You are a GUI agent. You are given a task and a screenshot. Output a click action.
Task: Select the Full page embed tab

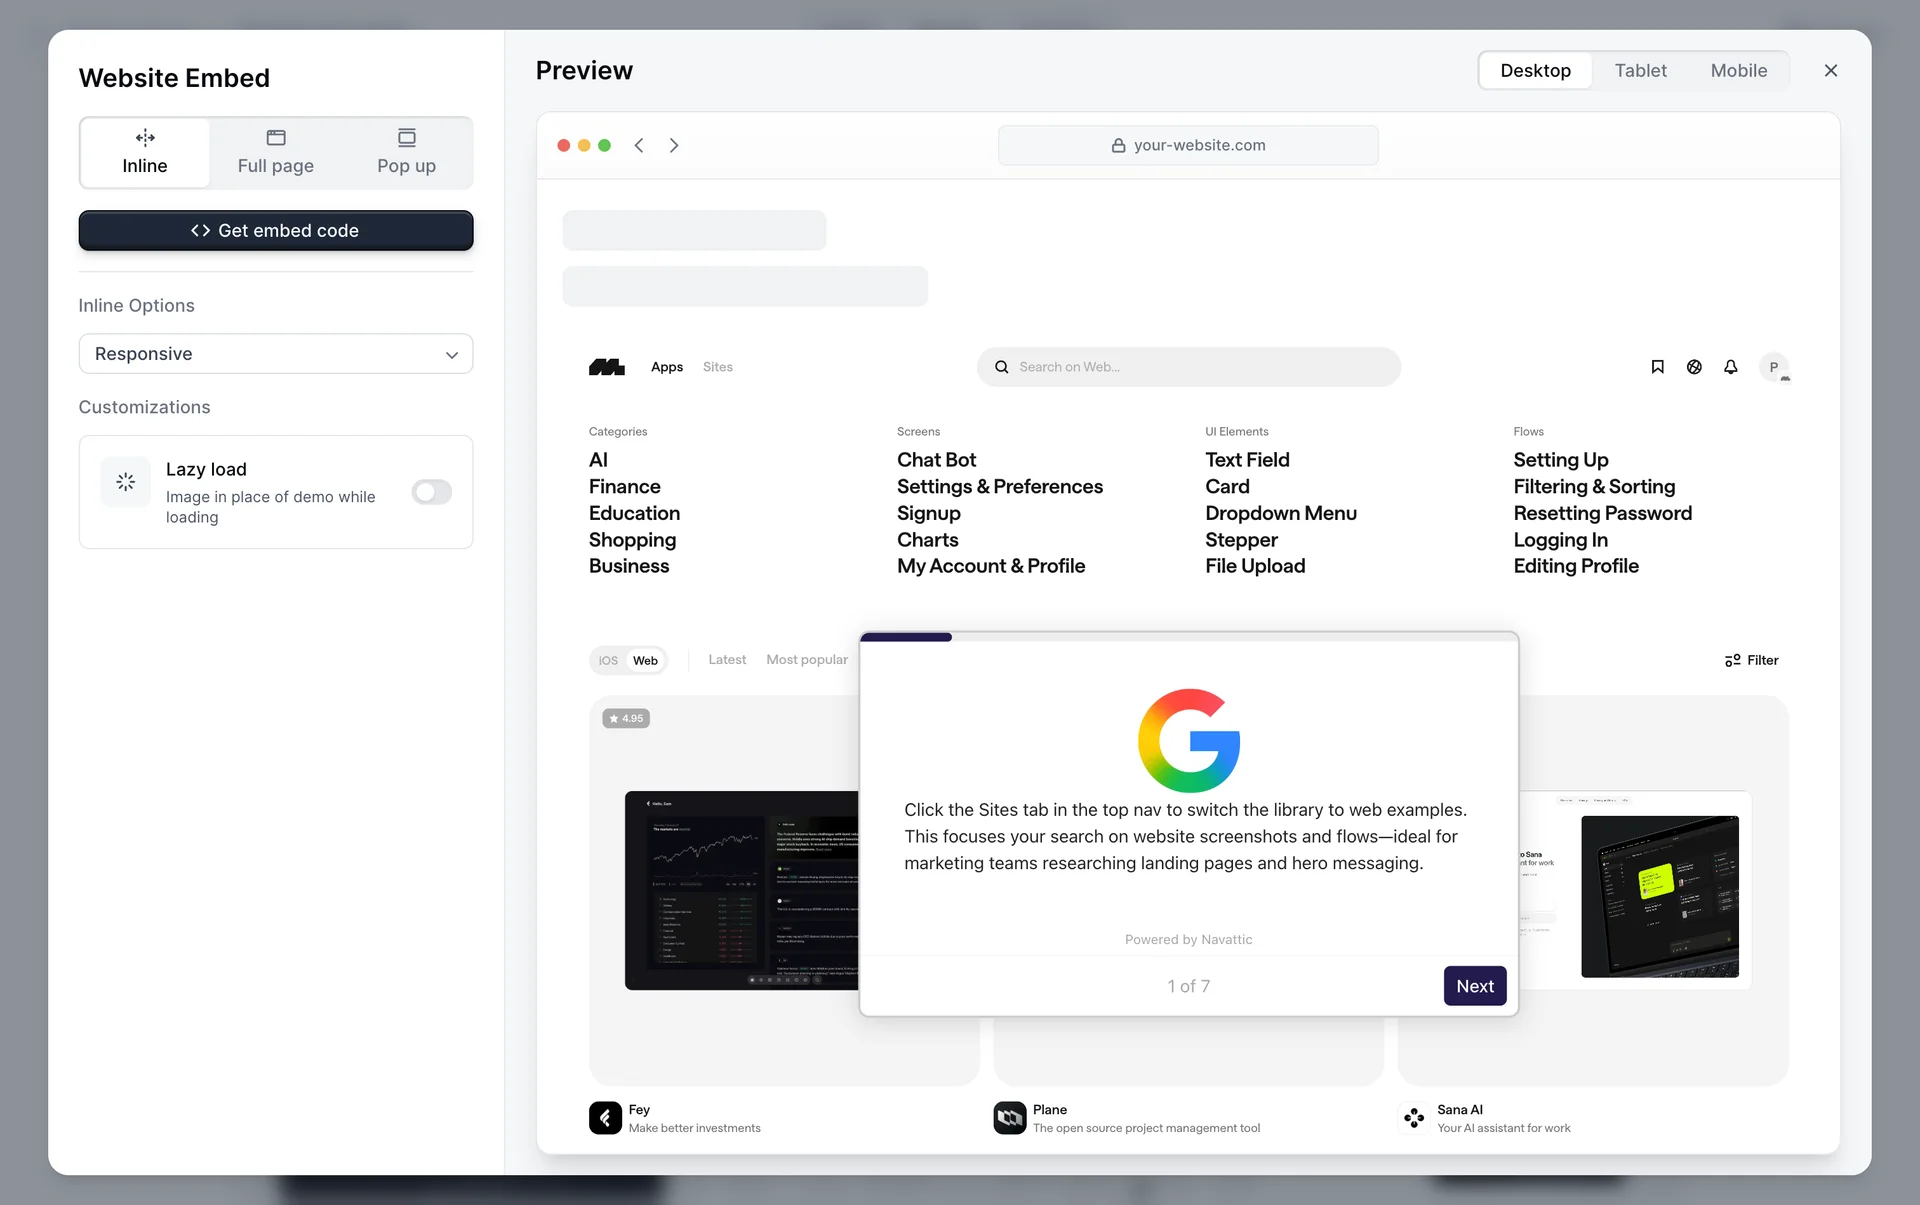[276, 153]
